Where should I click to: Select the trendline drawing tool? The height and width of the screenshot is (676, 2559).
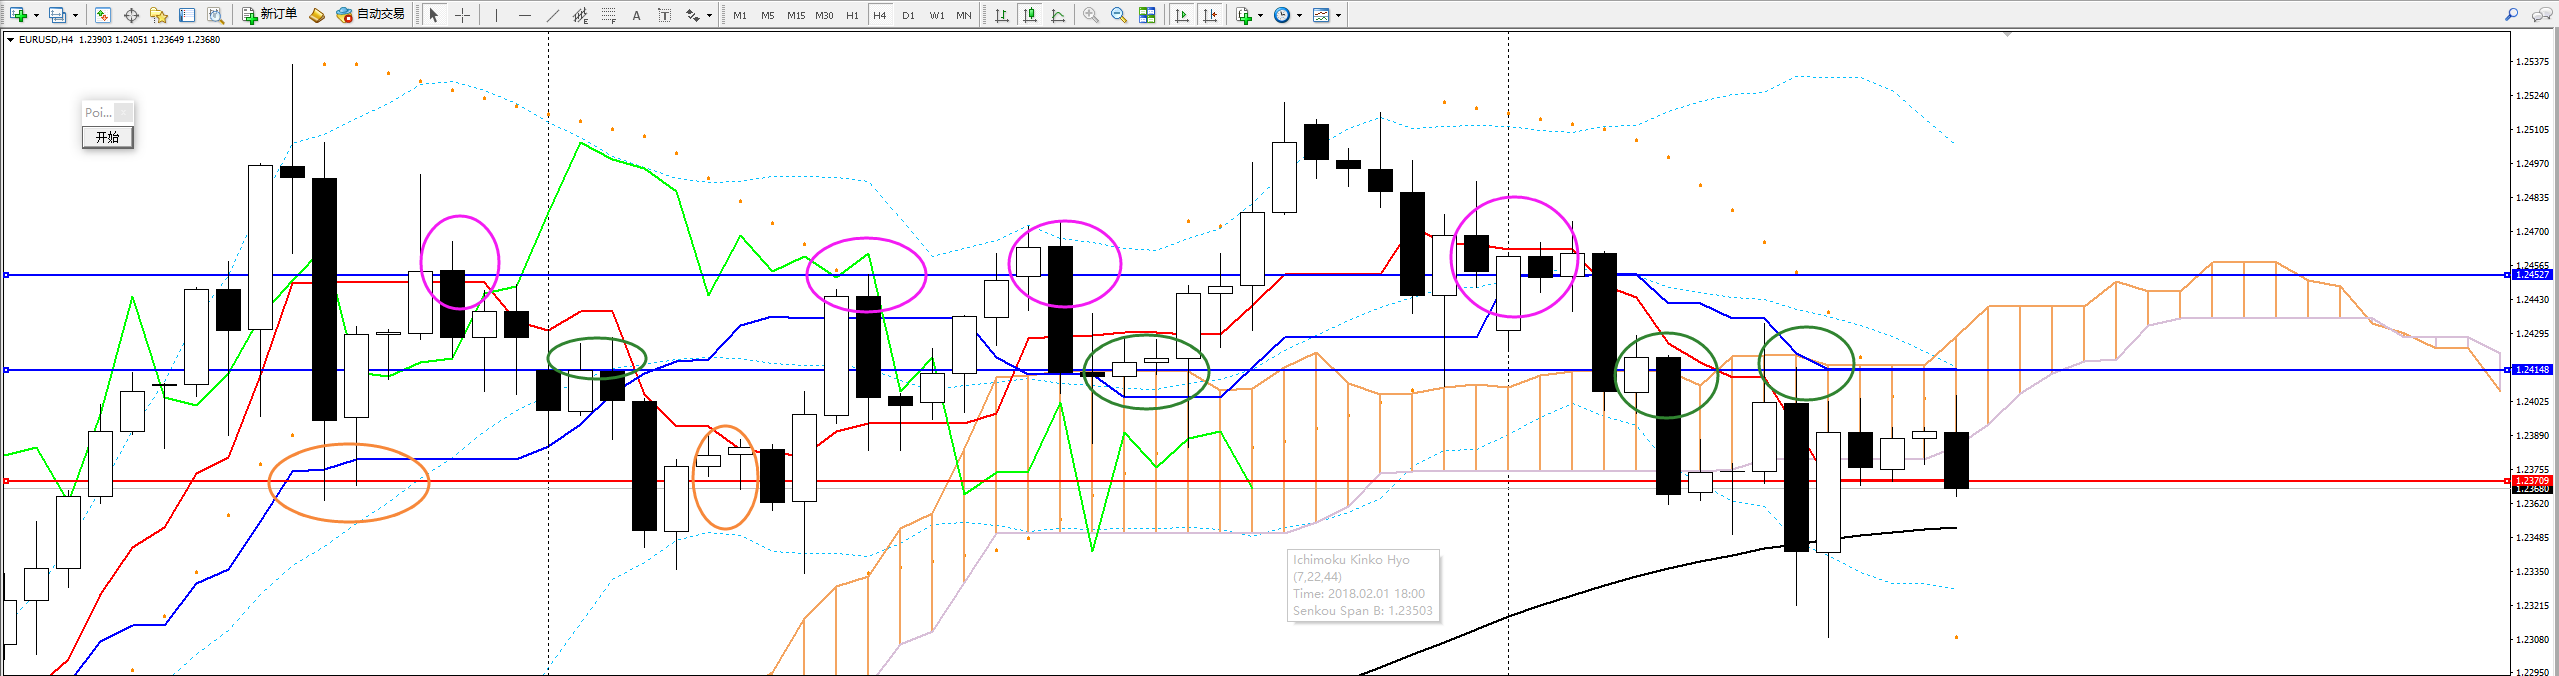[x=553, y=15]
